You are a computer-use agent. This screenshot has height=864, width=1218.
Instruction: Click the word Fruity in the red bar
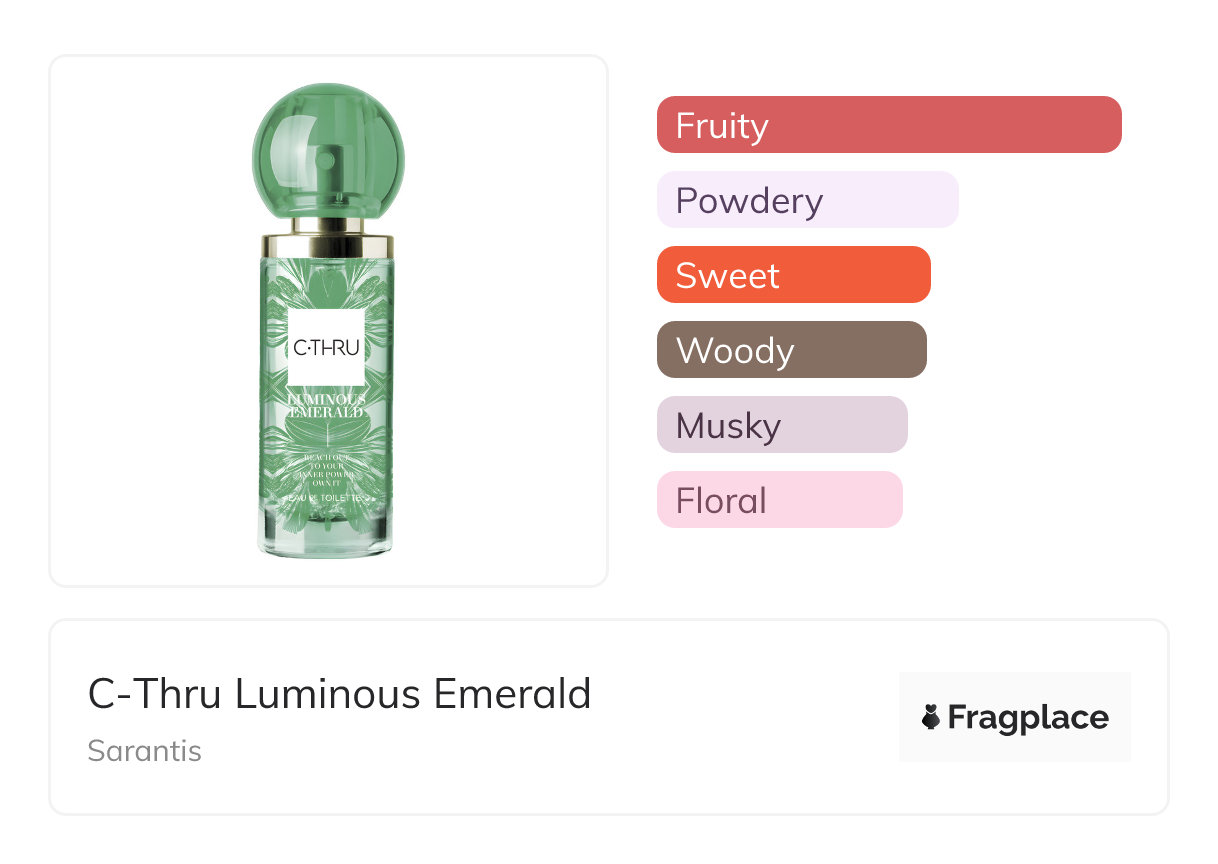(x=721, y=125)
